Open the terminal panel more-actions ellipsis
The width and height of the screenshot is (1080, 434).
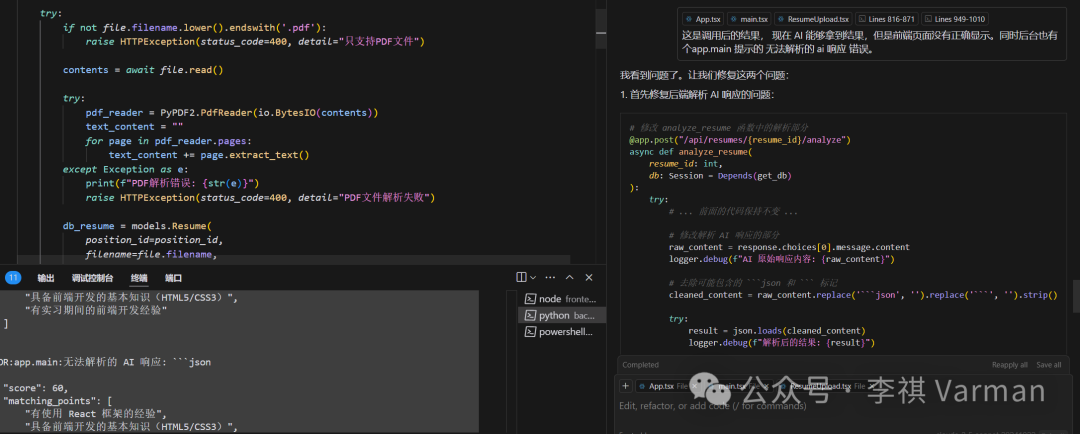550,277
